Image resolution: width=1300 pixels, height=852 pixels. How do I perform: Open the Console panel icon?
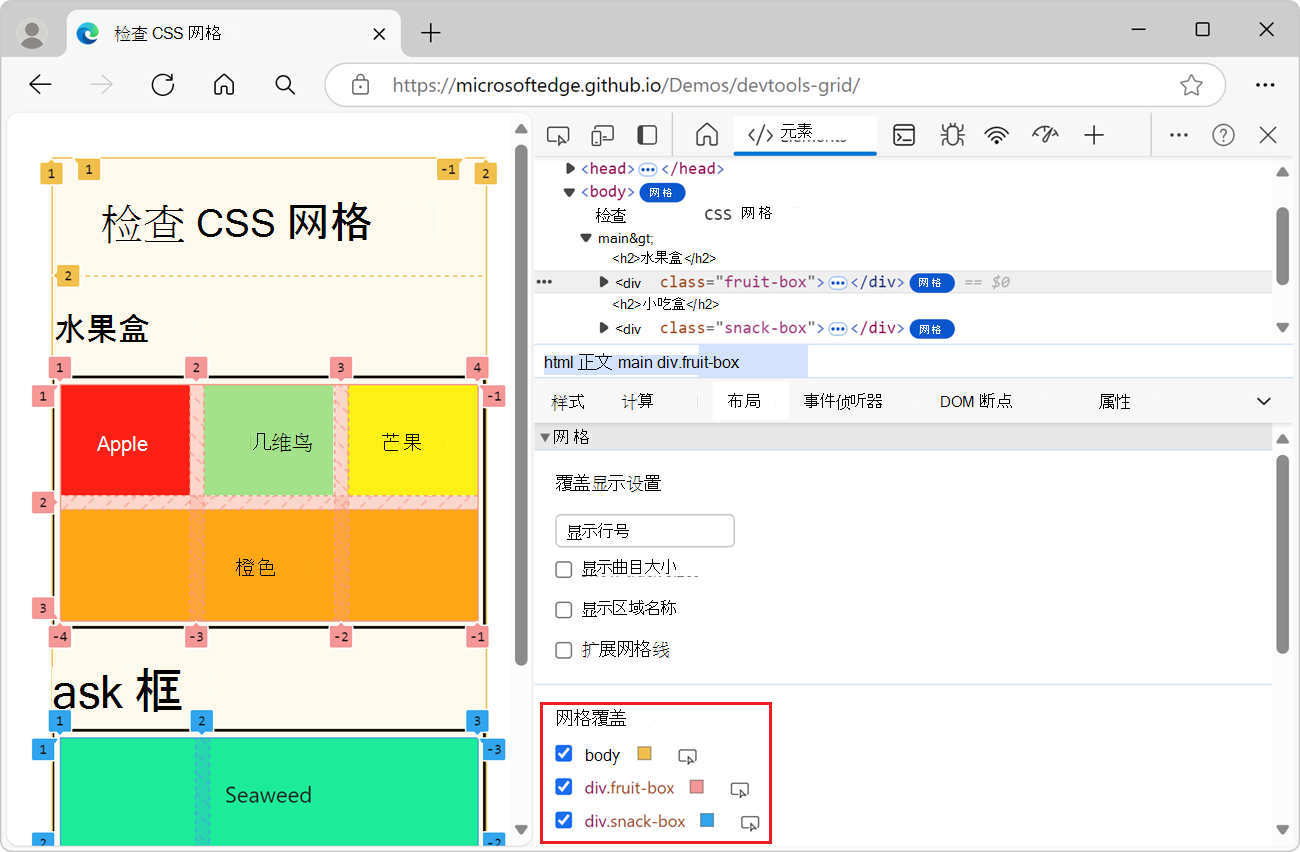903,134
